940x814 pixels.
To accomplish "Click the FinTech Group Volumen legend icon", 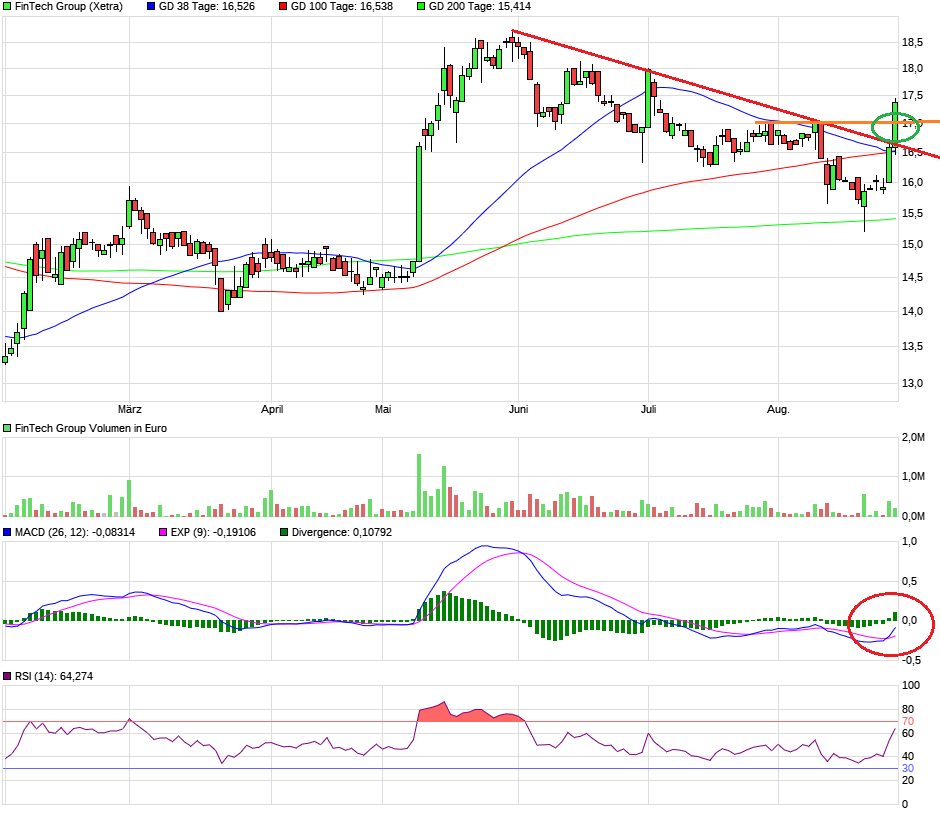I will 8,428.
